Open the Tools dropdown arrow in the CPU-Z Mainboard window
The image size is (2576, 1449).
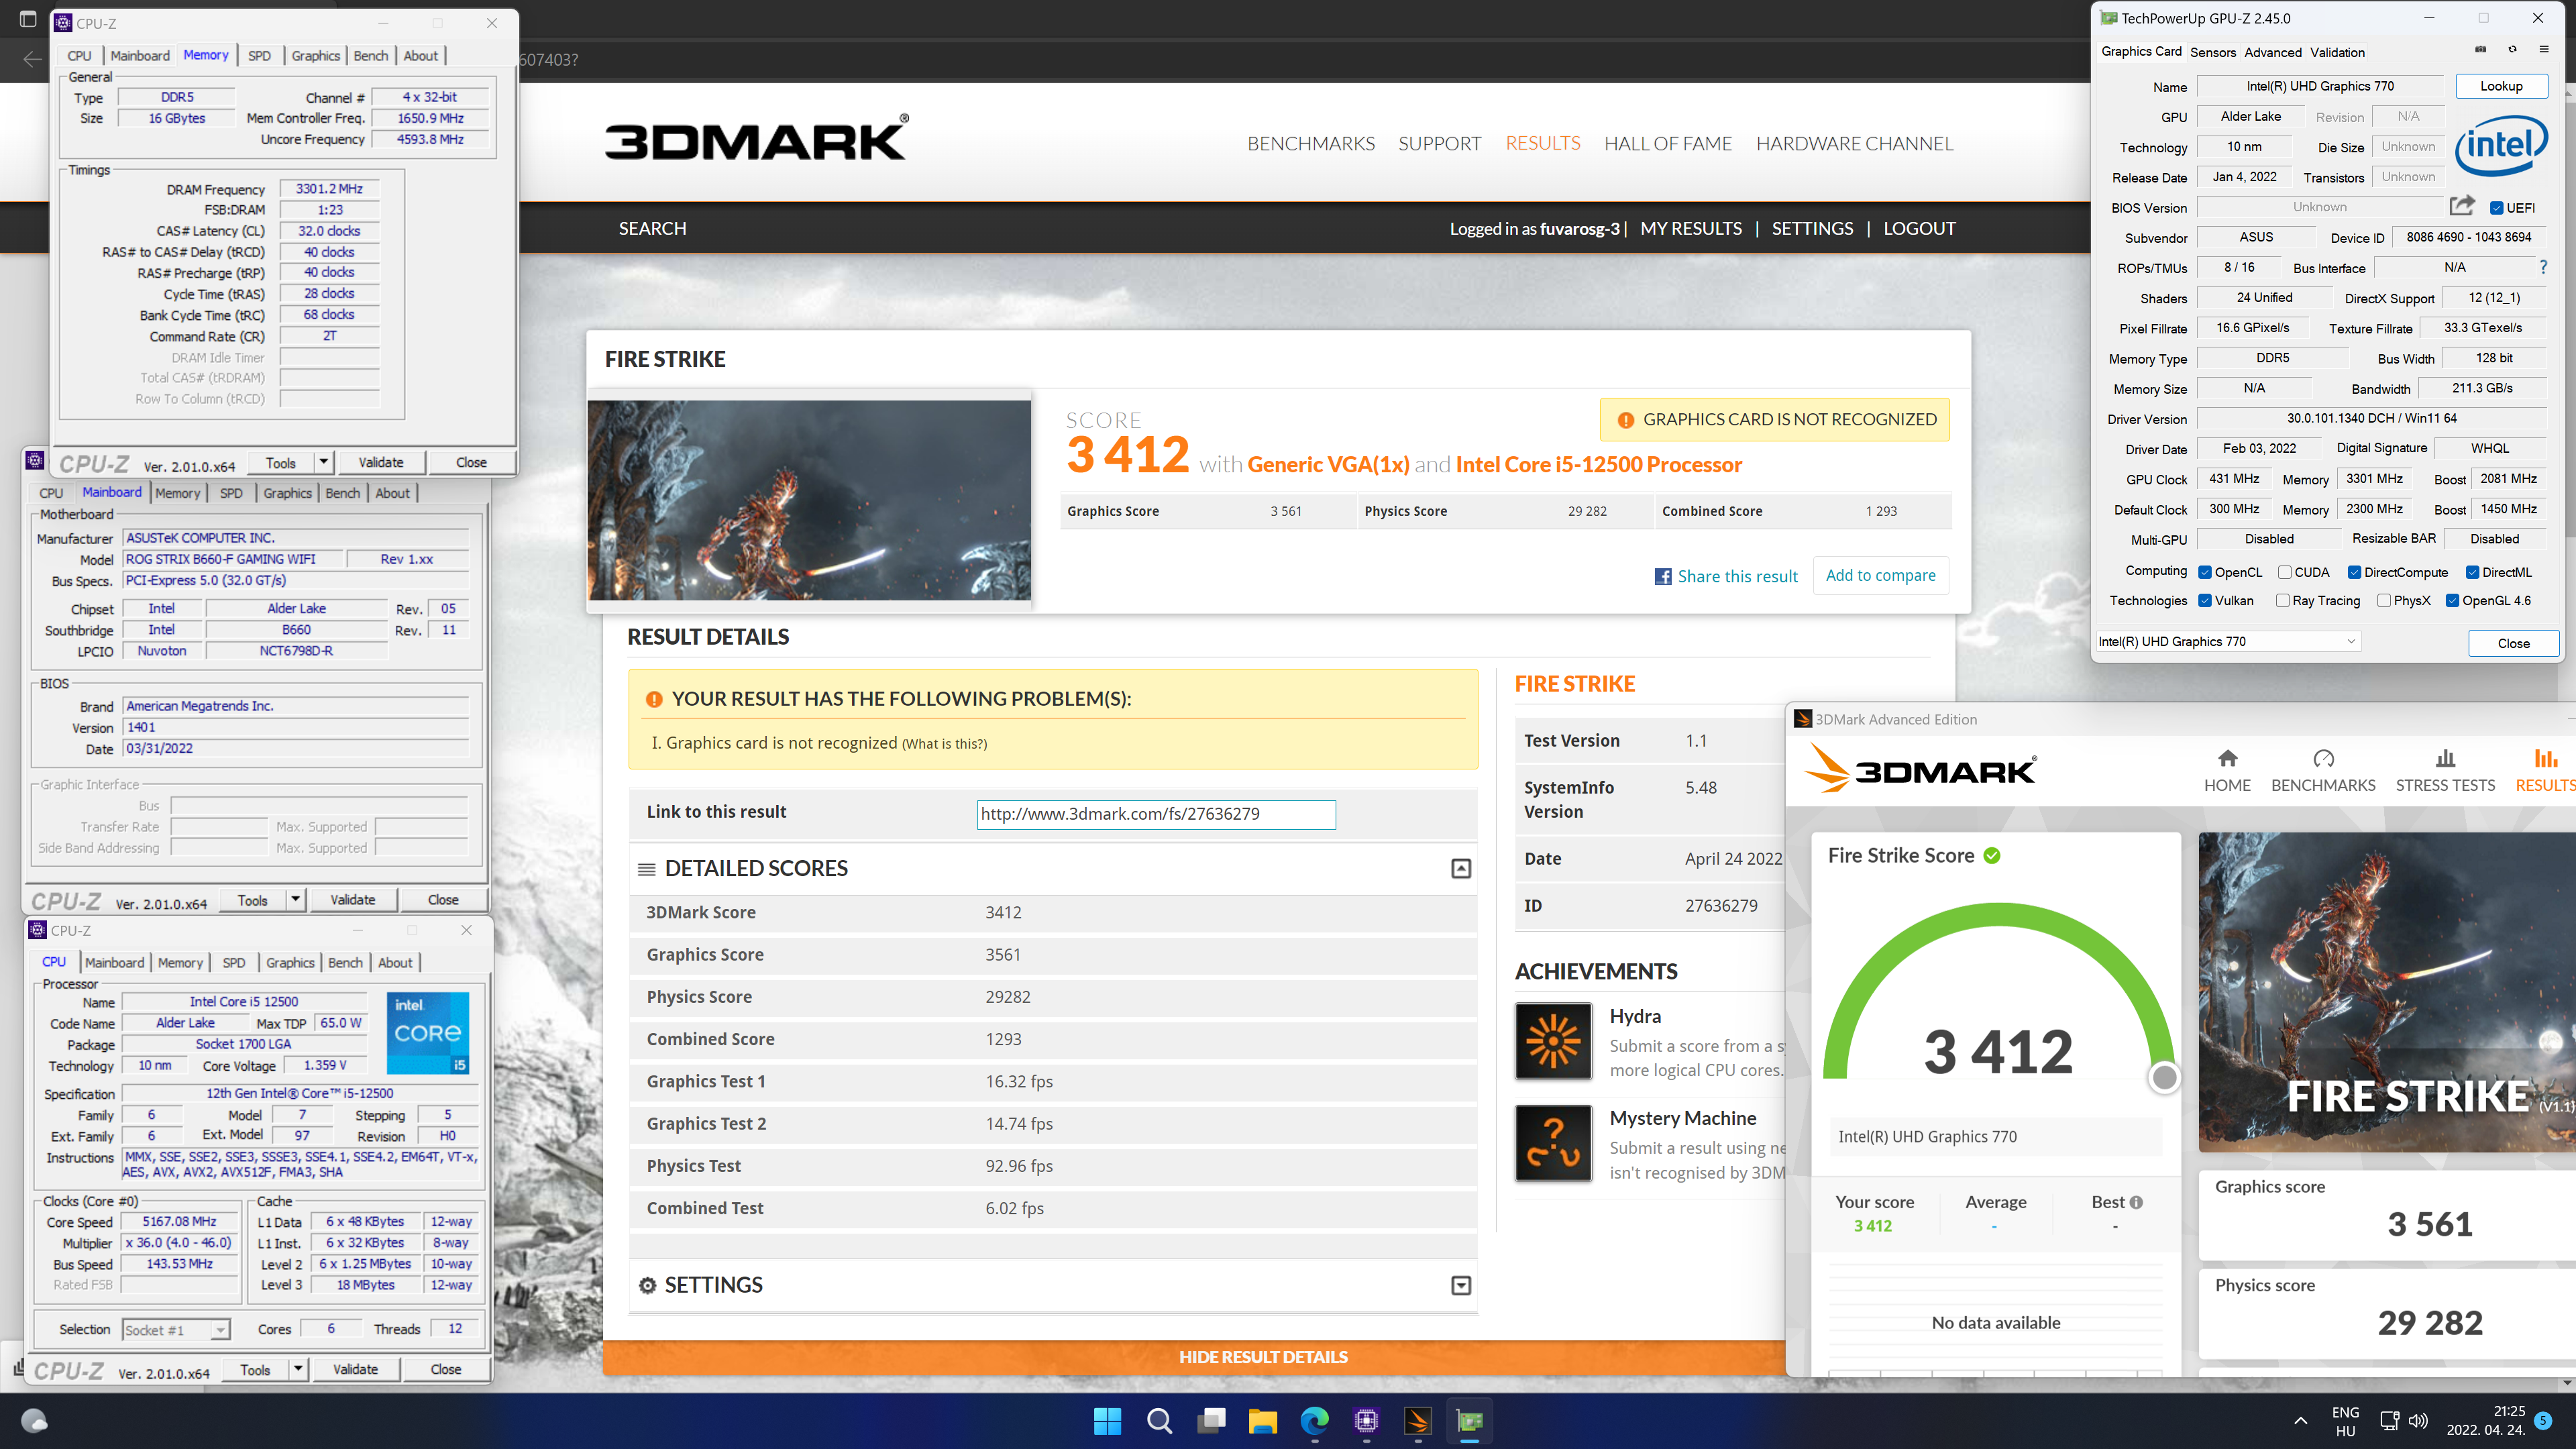(x=295, y=899)
